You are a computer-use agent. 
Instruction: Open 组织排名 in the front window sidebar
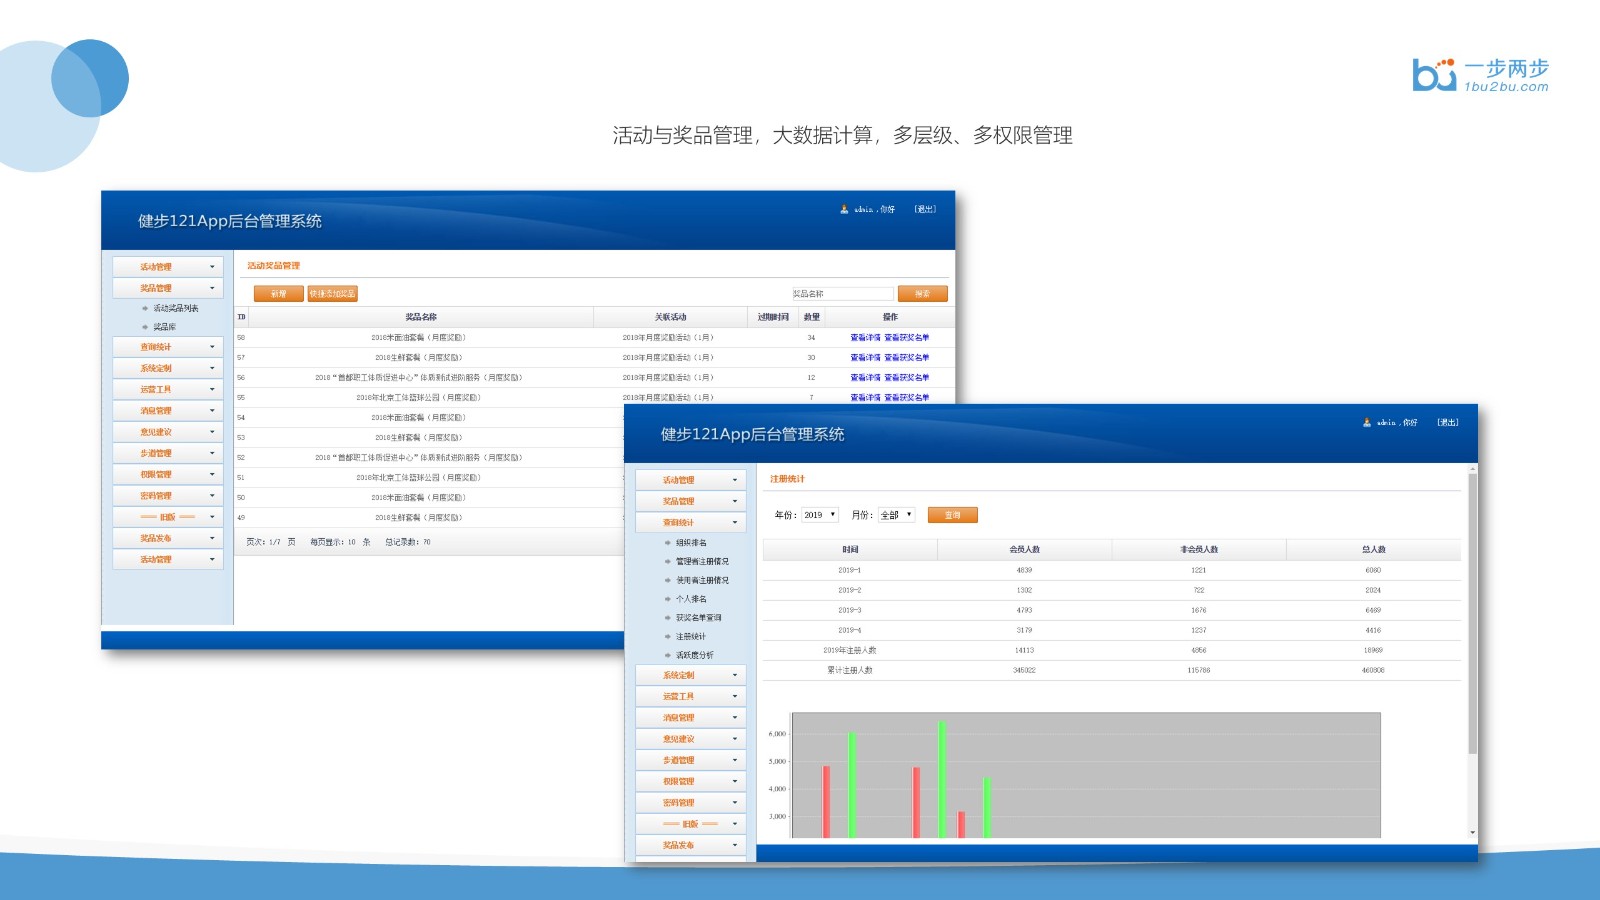coord(691,543)
